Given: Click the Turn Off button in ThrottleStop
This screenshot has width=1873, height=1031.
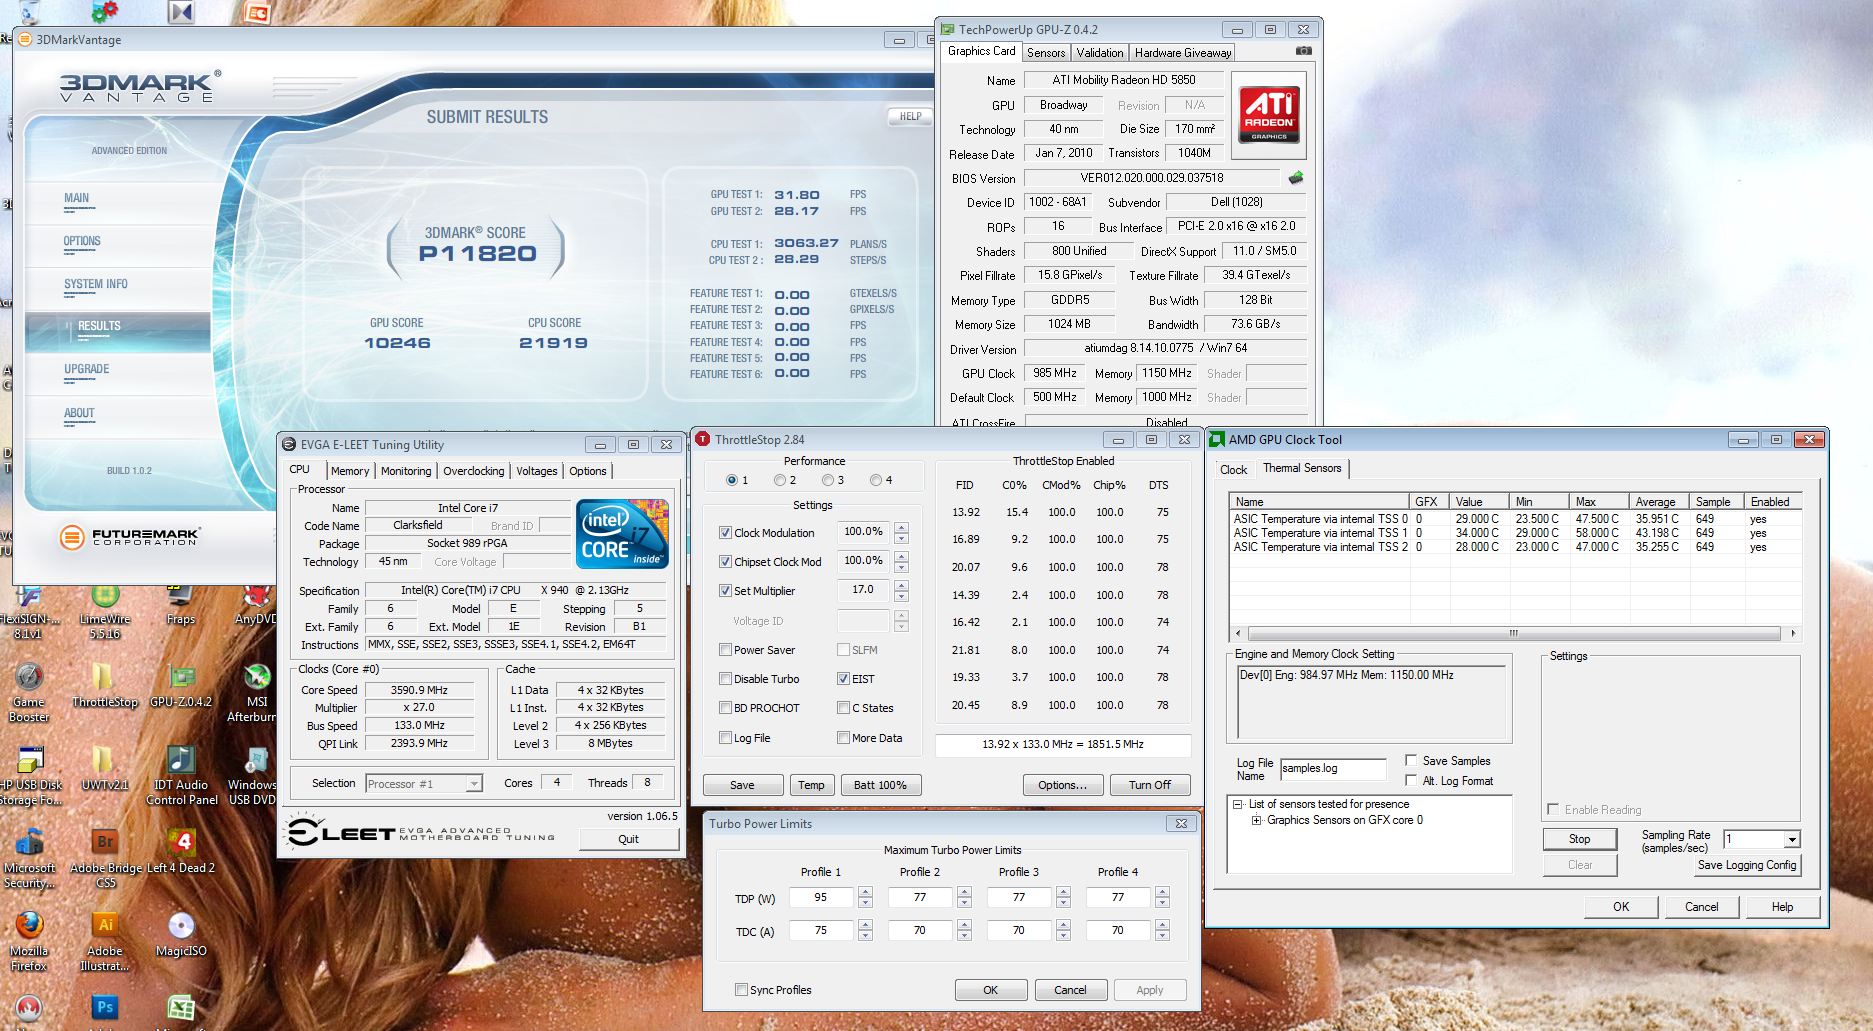Looking at the screenshot, I should point(1150,785).
